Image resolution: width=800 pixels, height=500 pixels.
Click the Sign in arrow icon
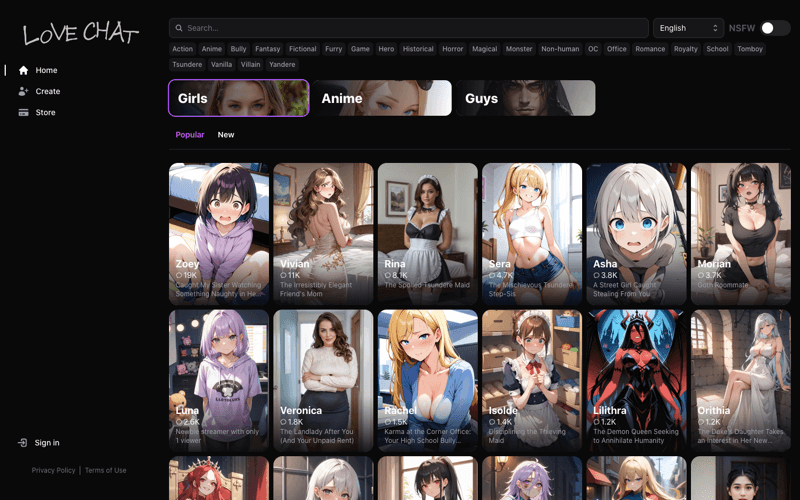pyautogui.click(x=22, y=443)
